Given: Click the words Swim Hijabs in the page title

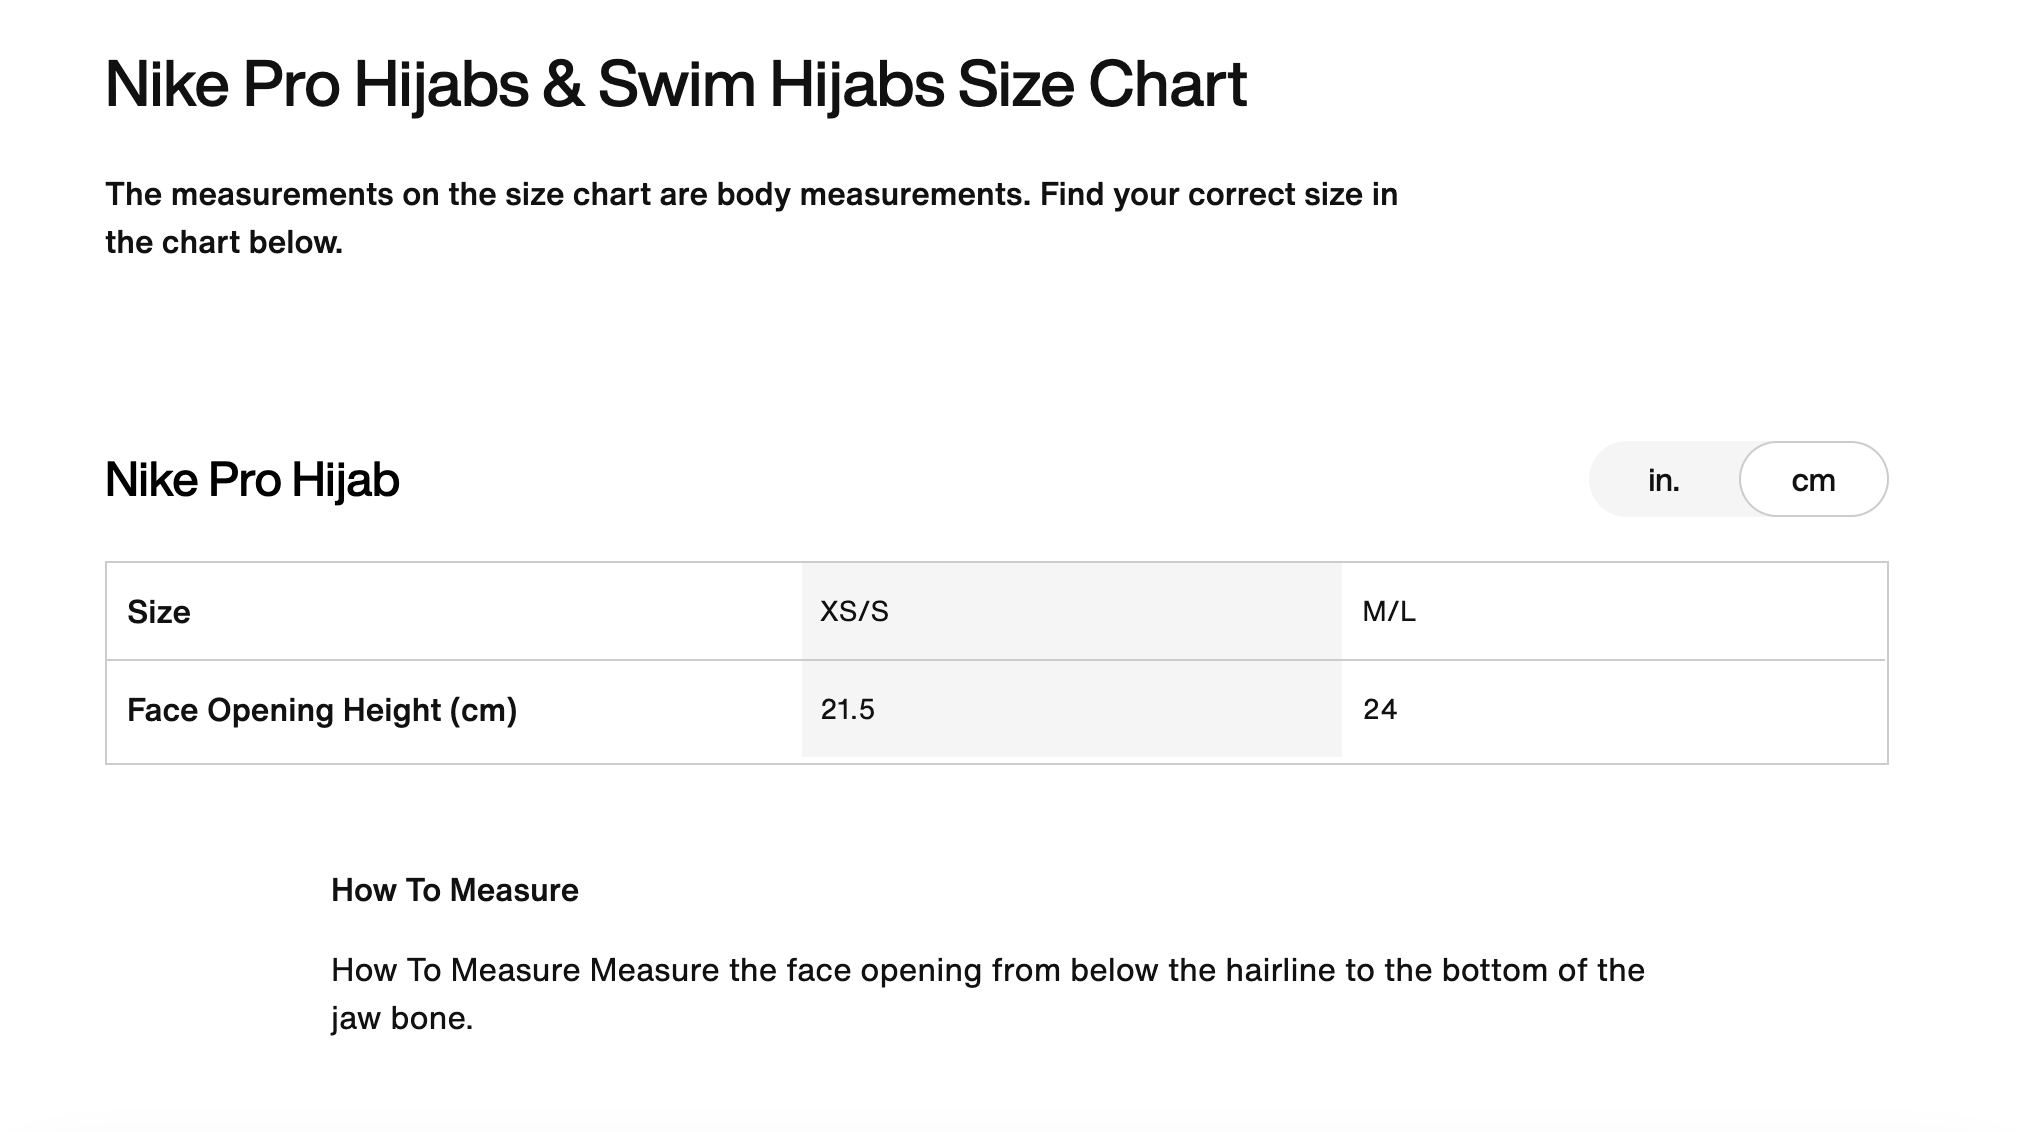Looking at the screenshot, I should 770,84.
